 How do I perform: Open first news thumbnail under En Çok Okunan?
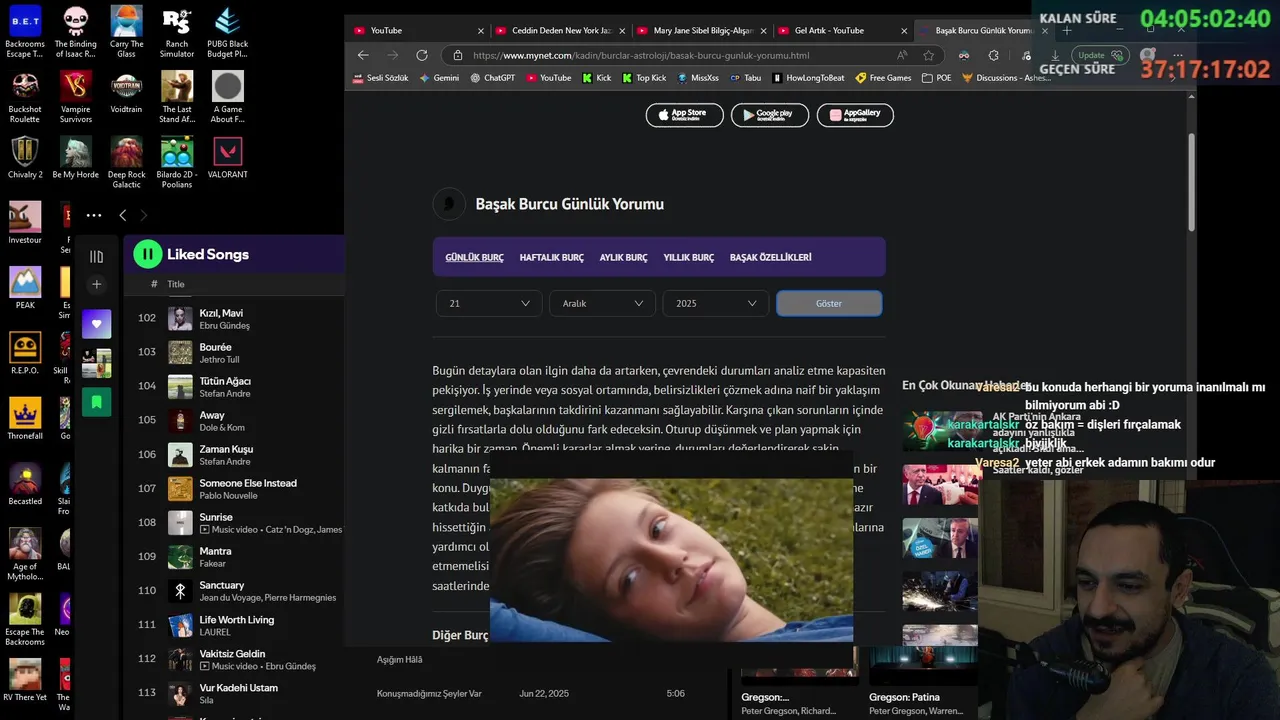pos(940,431)
